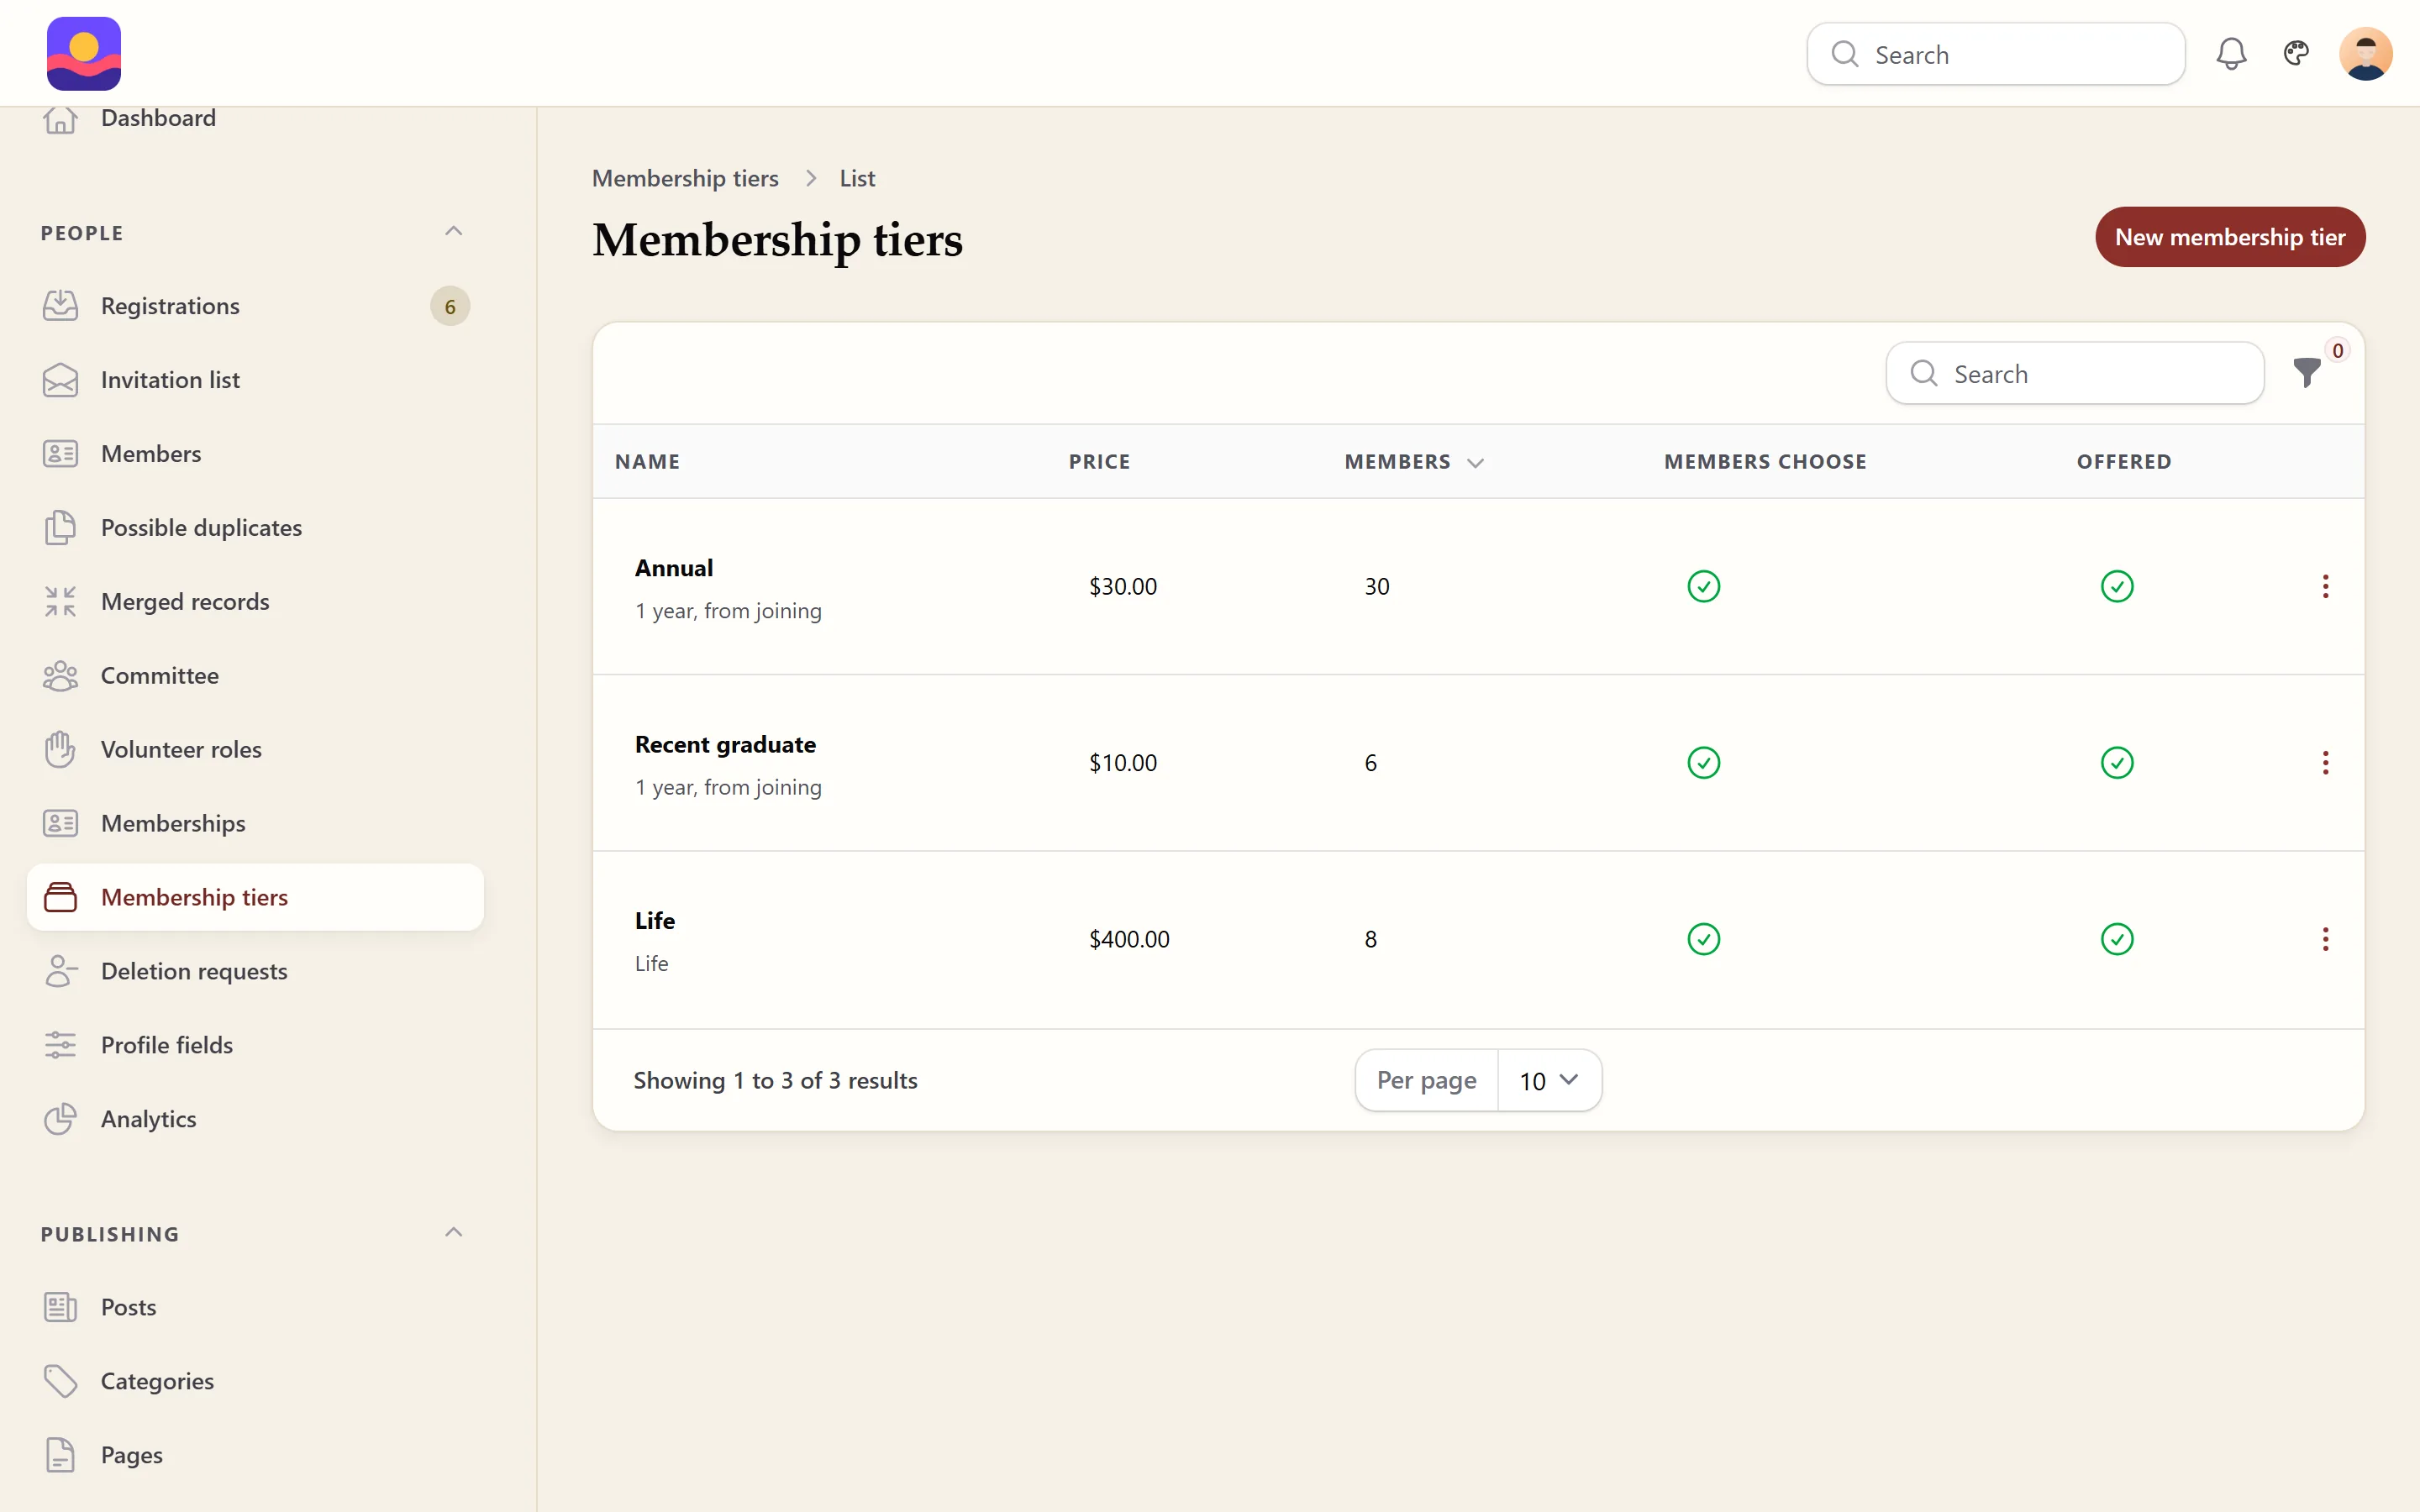Click Offered checkmark for Recent graduate

pyautogui.click(x=2117, y=763)
